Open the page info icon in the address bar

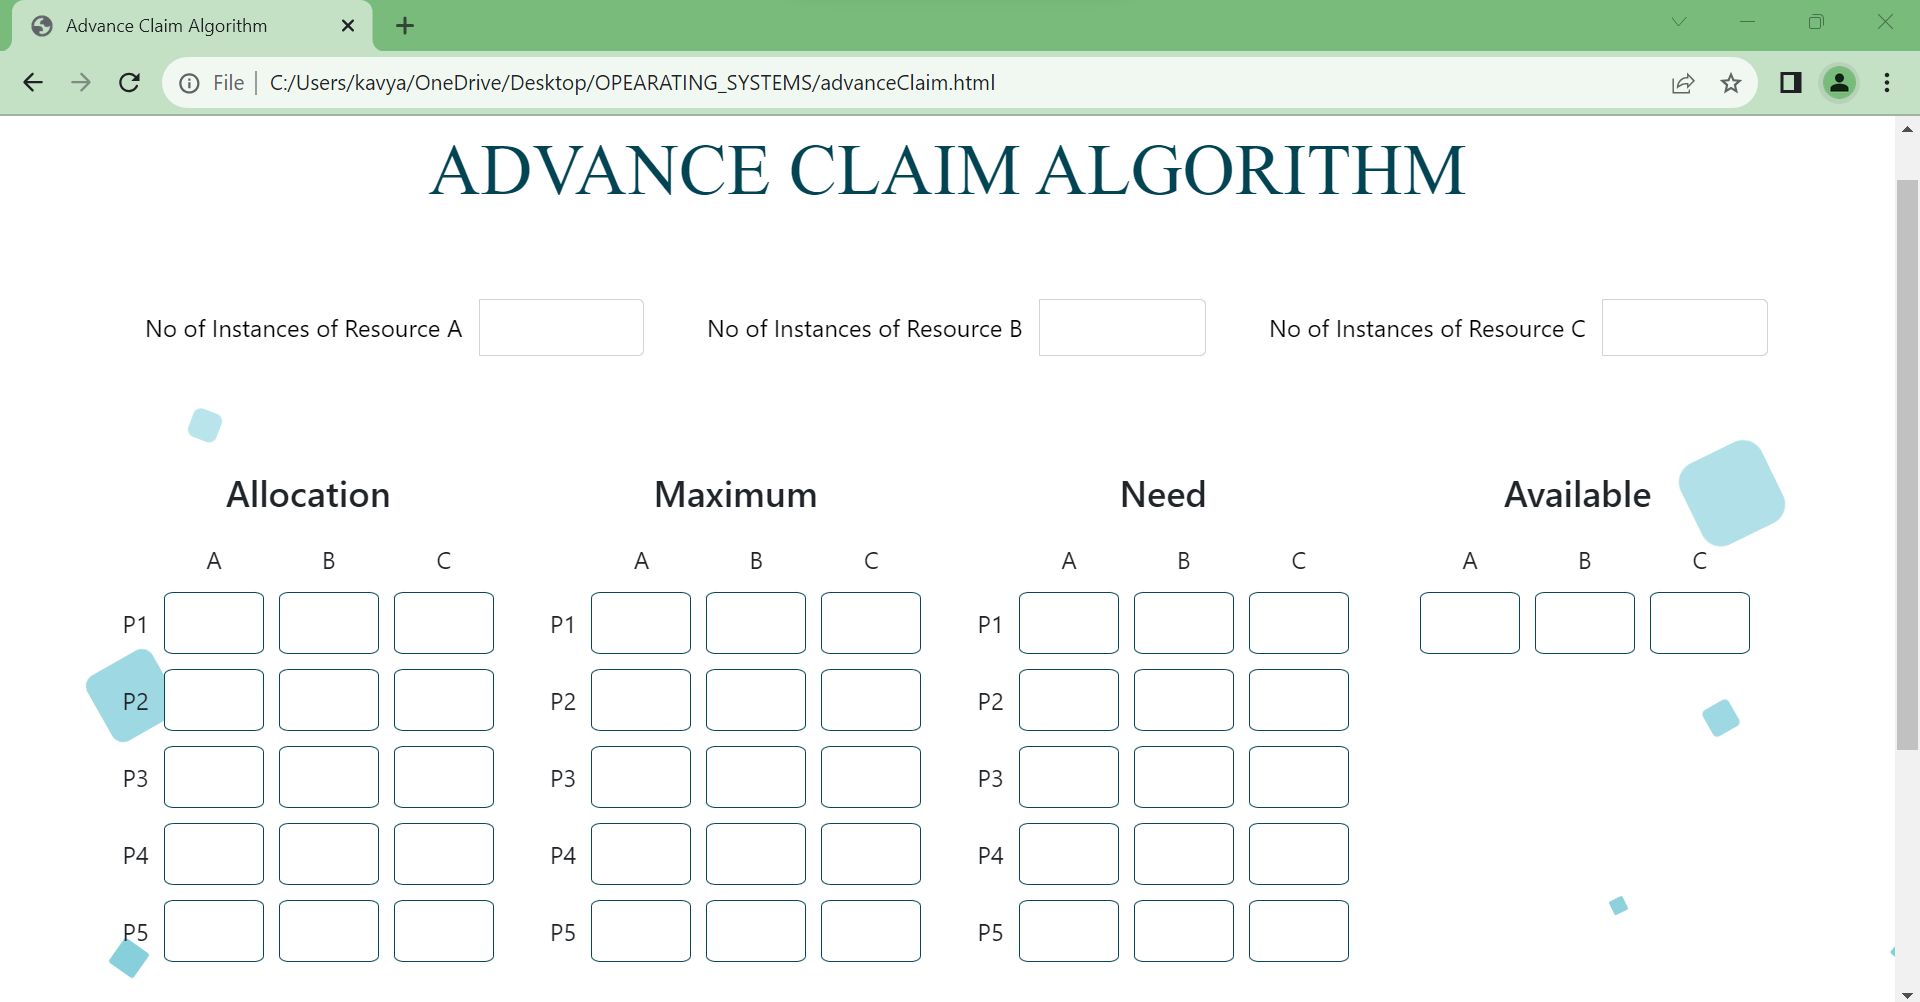tap(189, 83)
